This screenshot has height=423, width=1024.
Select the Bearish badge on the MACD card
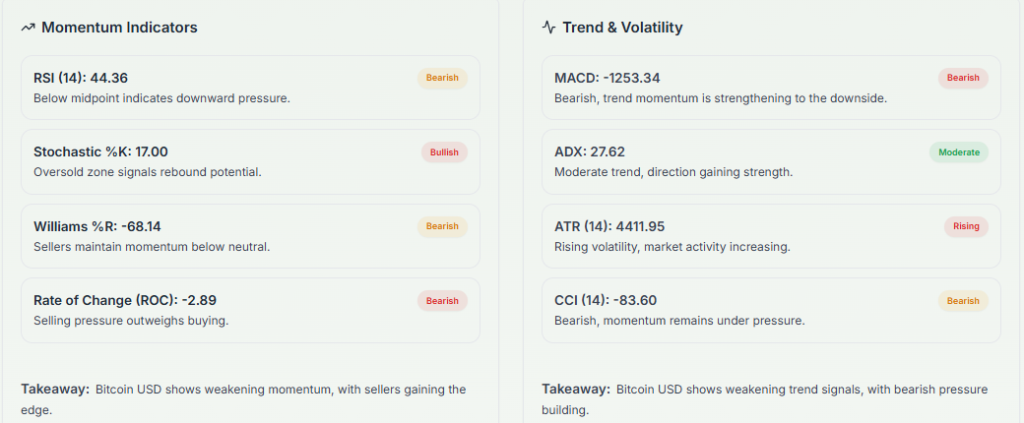coord(963,77)
